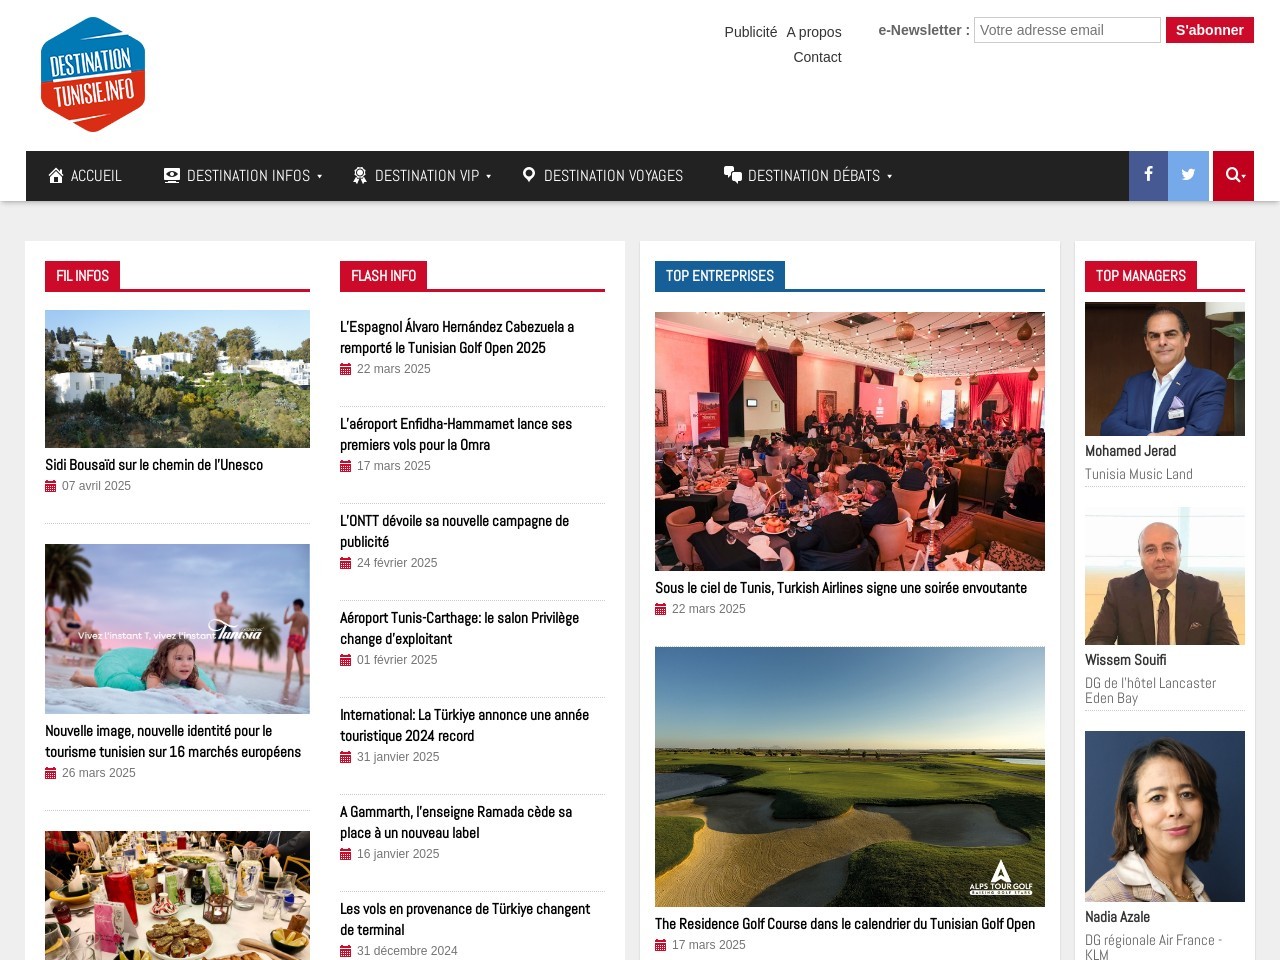The width and height of the screenshot is (1280, 960).
Task: Click the Destination Tunisie.info logo
Action: (x=93, y=75)
